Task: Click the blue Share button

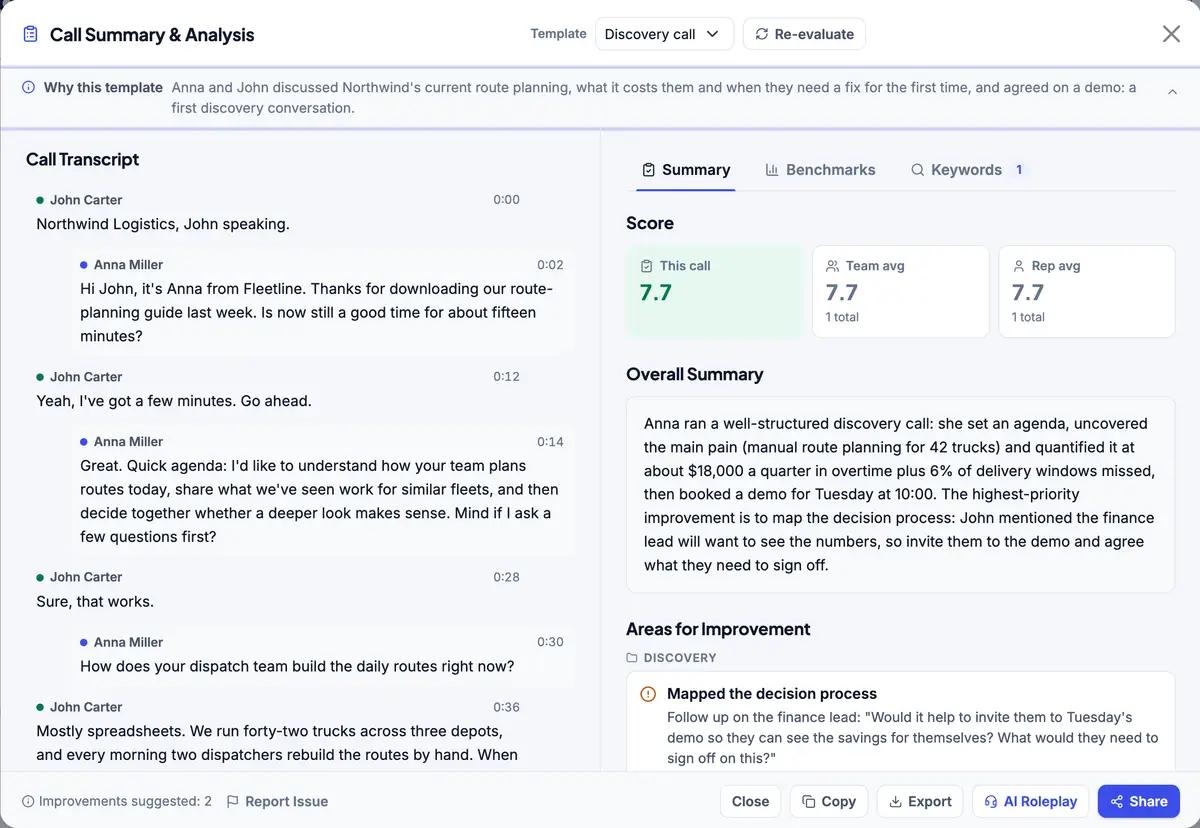Action: point(1139,801)
